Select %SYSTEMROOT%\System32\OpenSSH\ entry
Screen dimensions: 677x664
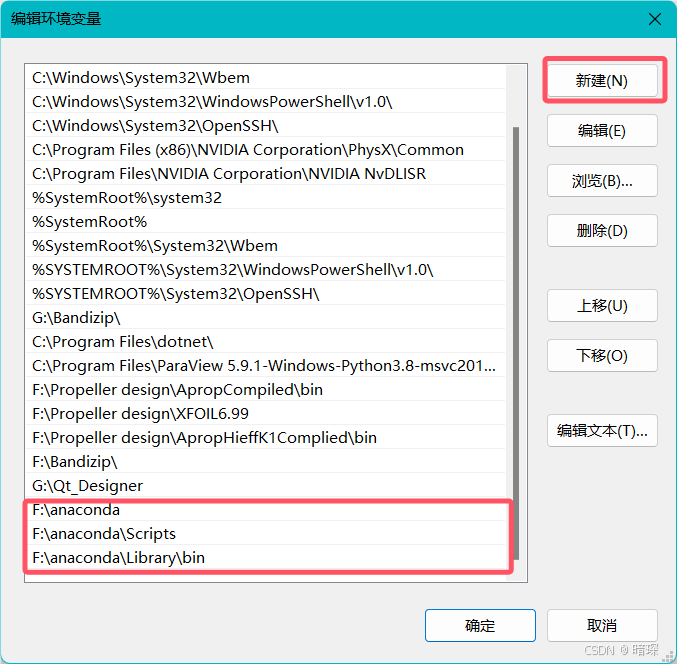click(266, 294)
